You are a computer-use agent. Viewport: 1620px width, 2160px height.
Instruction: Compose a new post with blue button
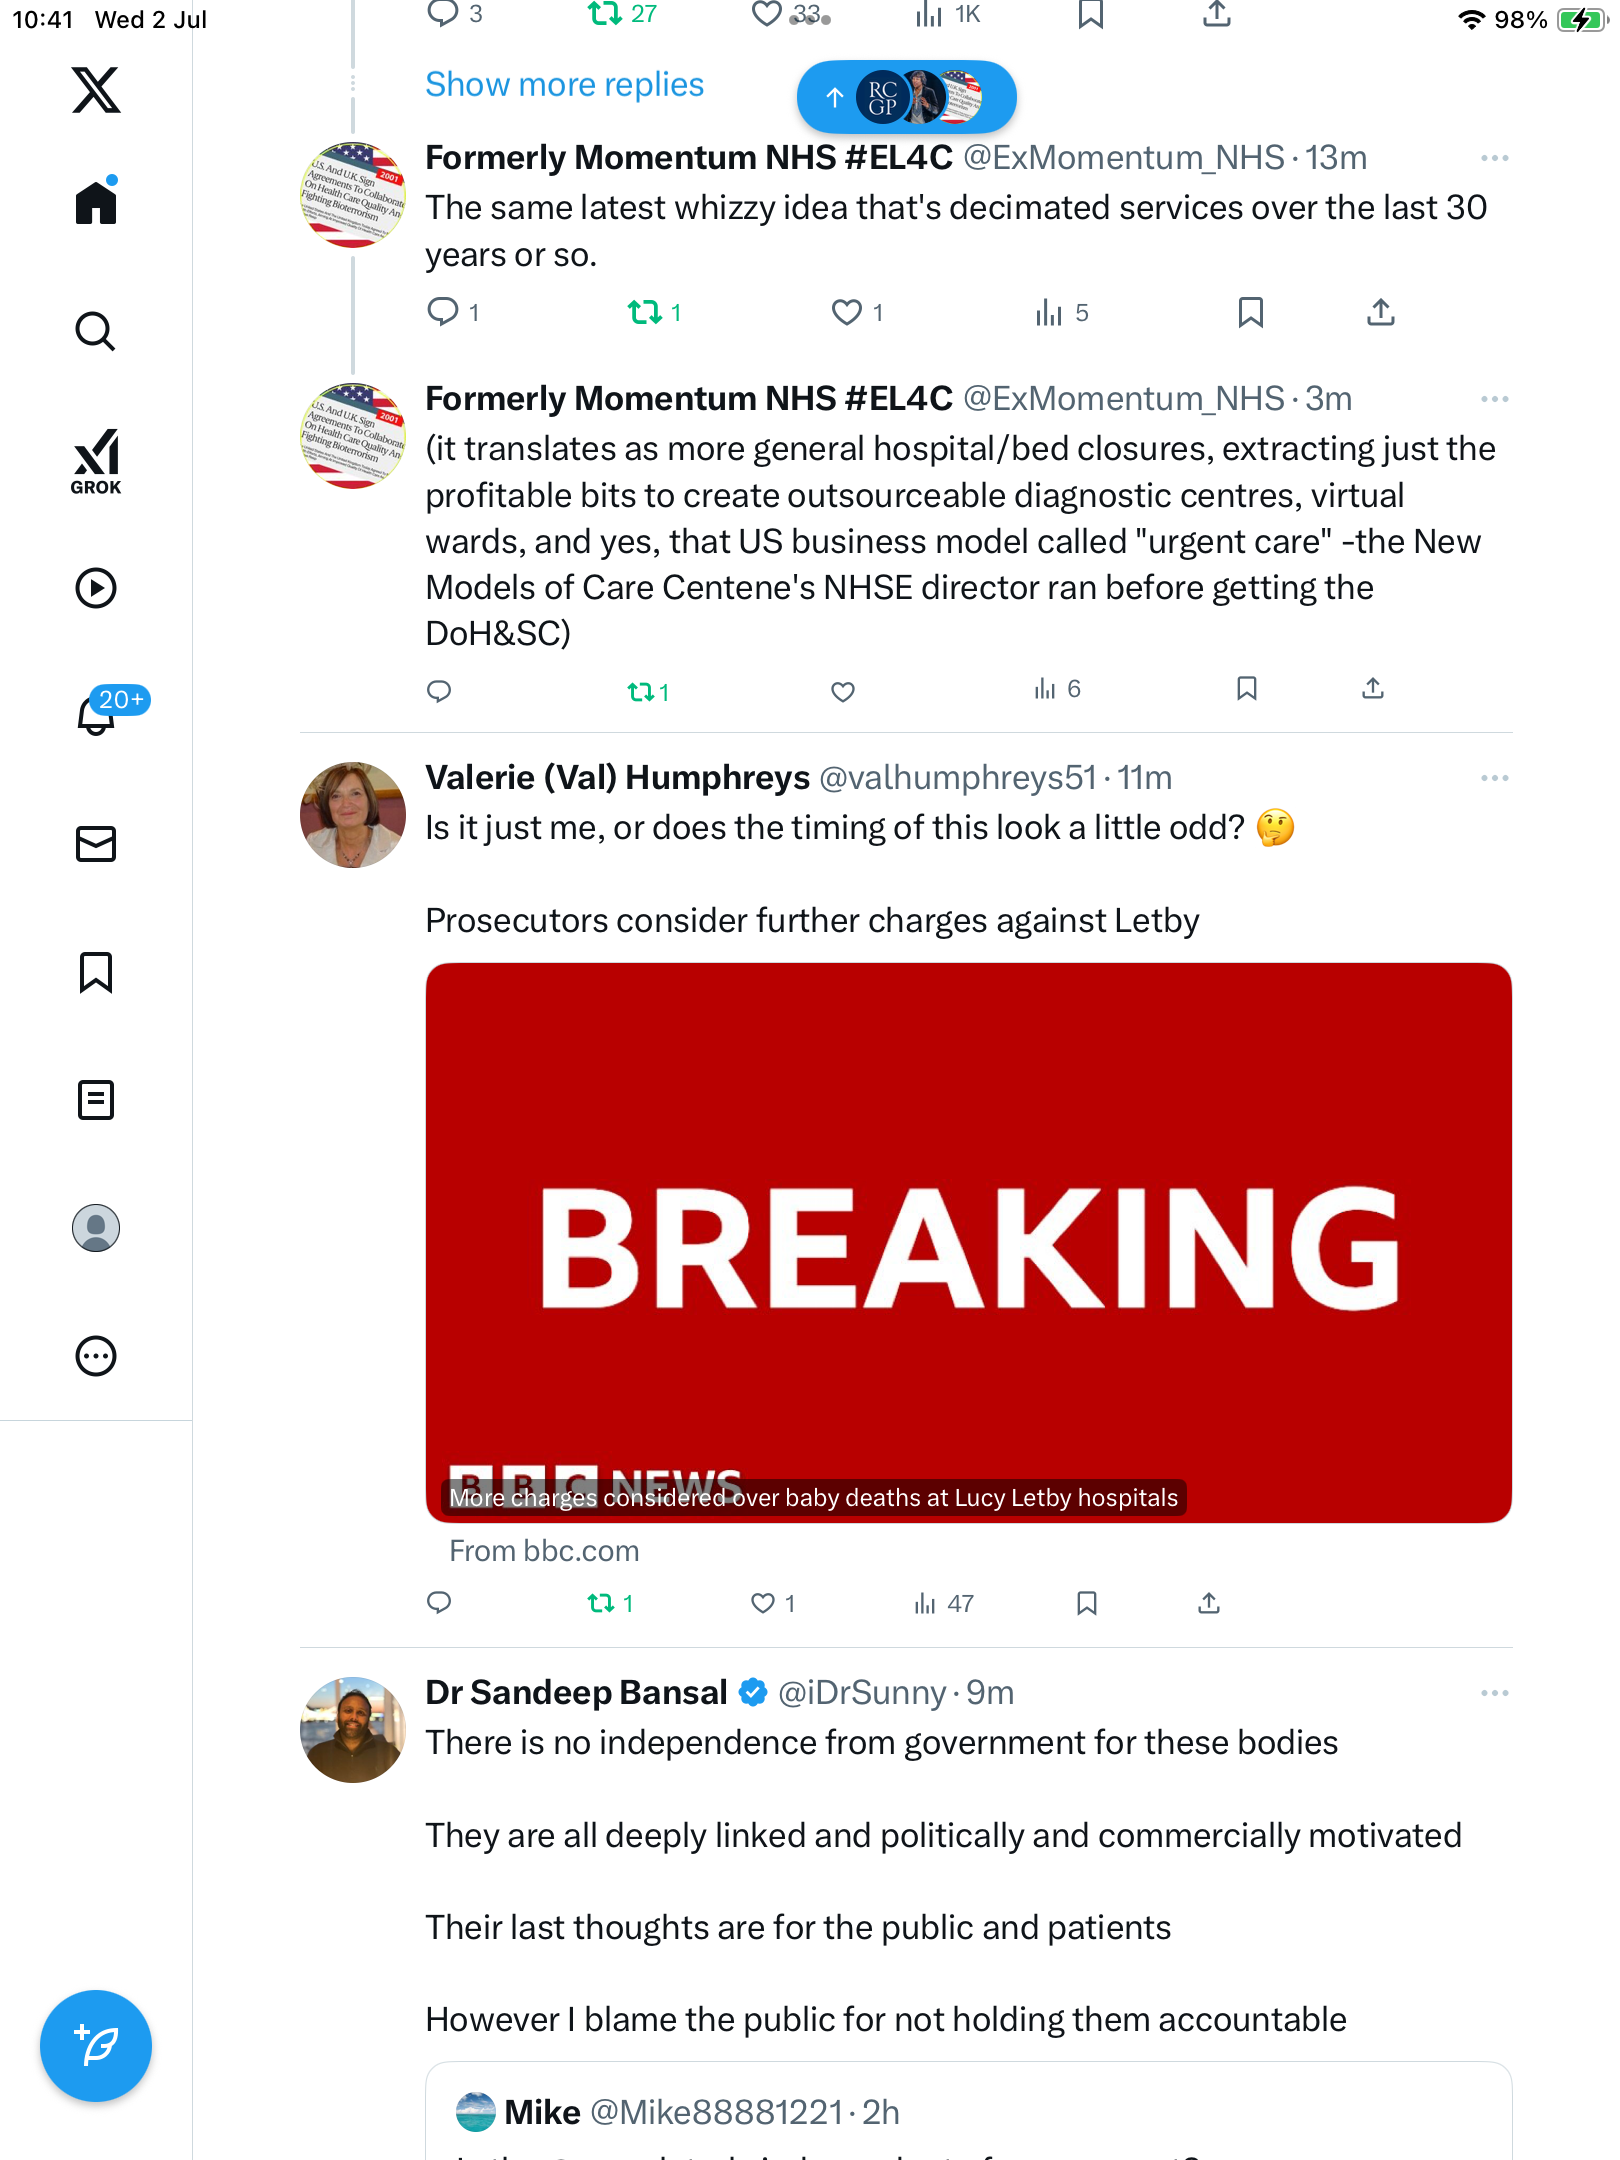[96, 2046]
